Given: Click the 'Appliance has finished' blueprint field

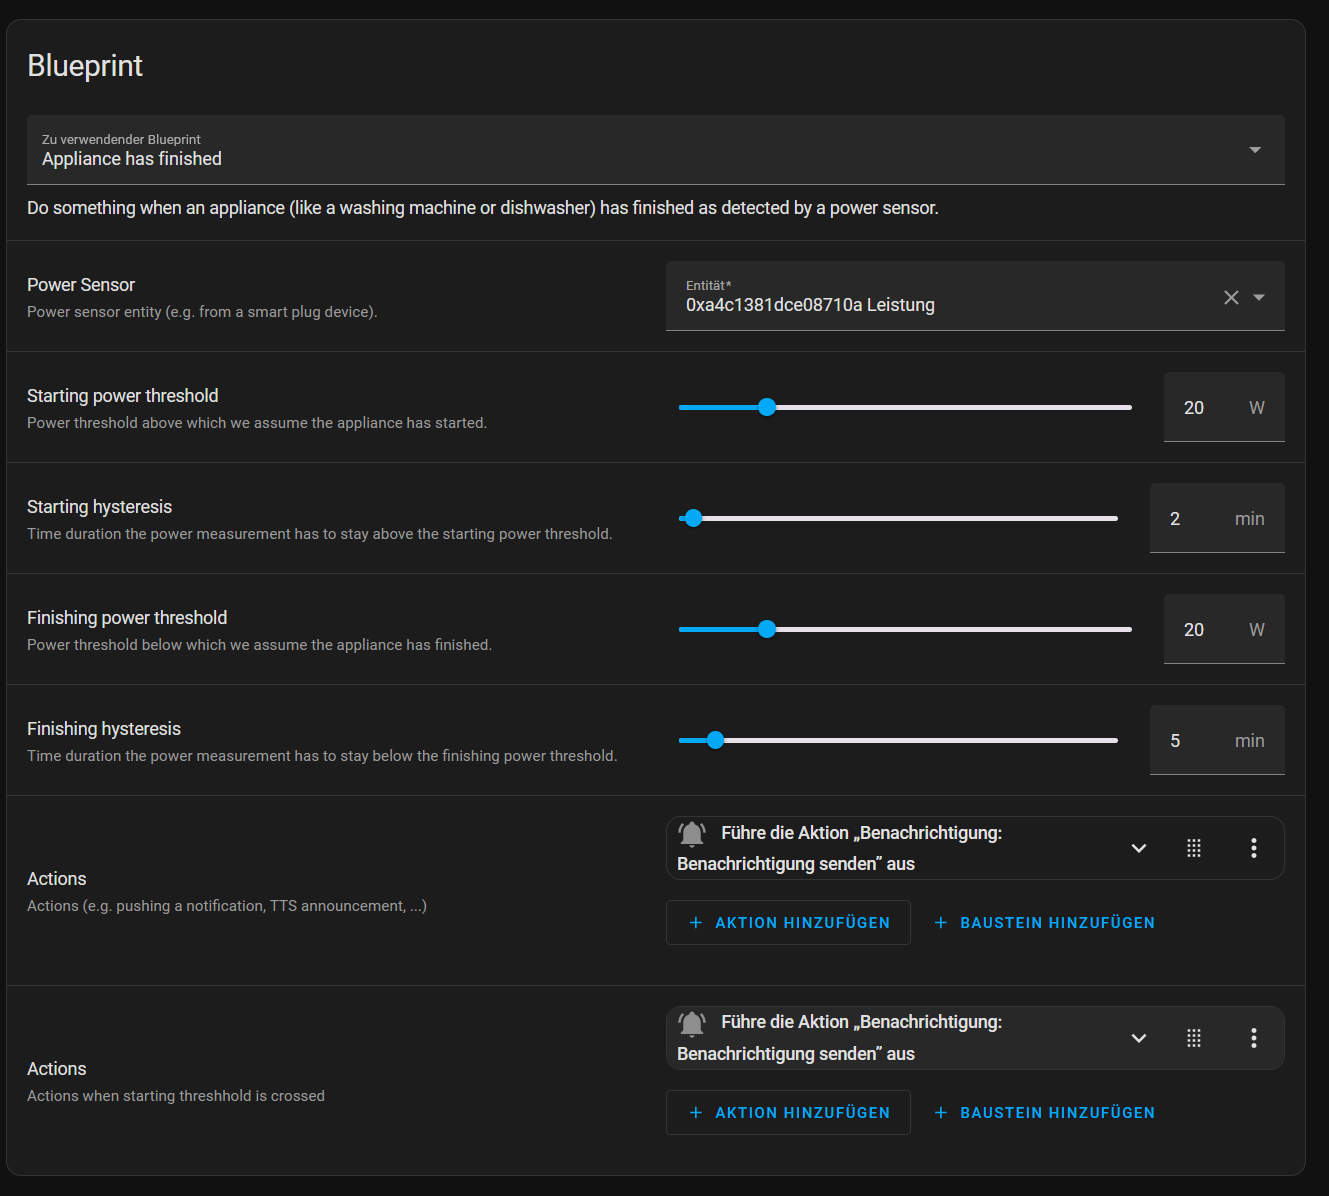Looking at the screenshot, I should click(655, 150).
